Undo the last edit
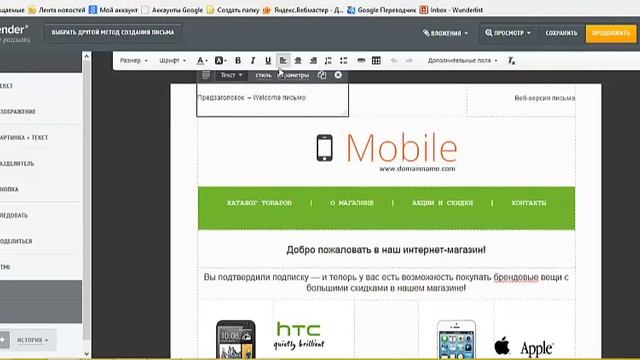The height and width of the screenshot is (360, 640). 394,61
